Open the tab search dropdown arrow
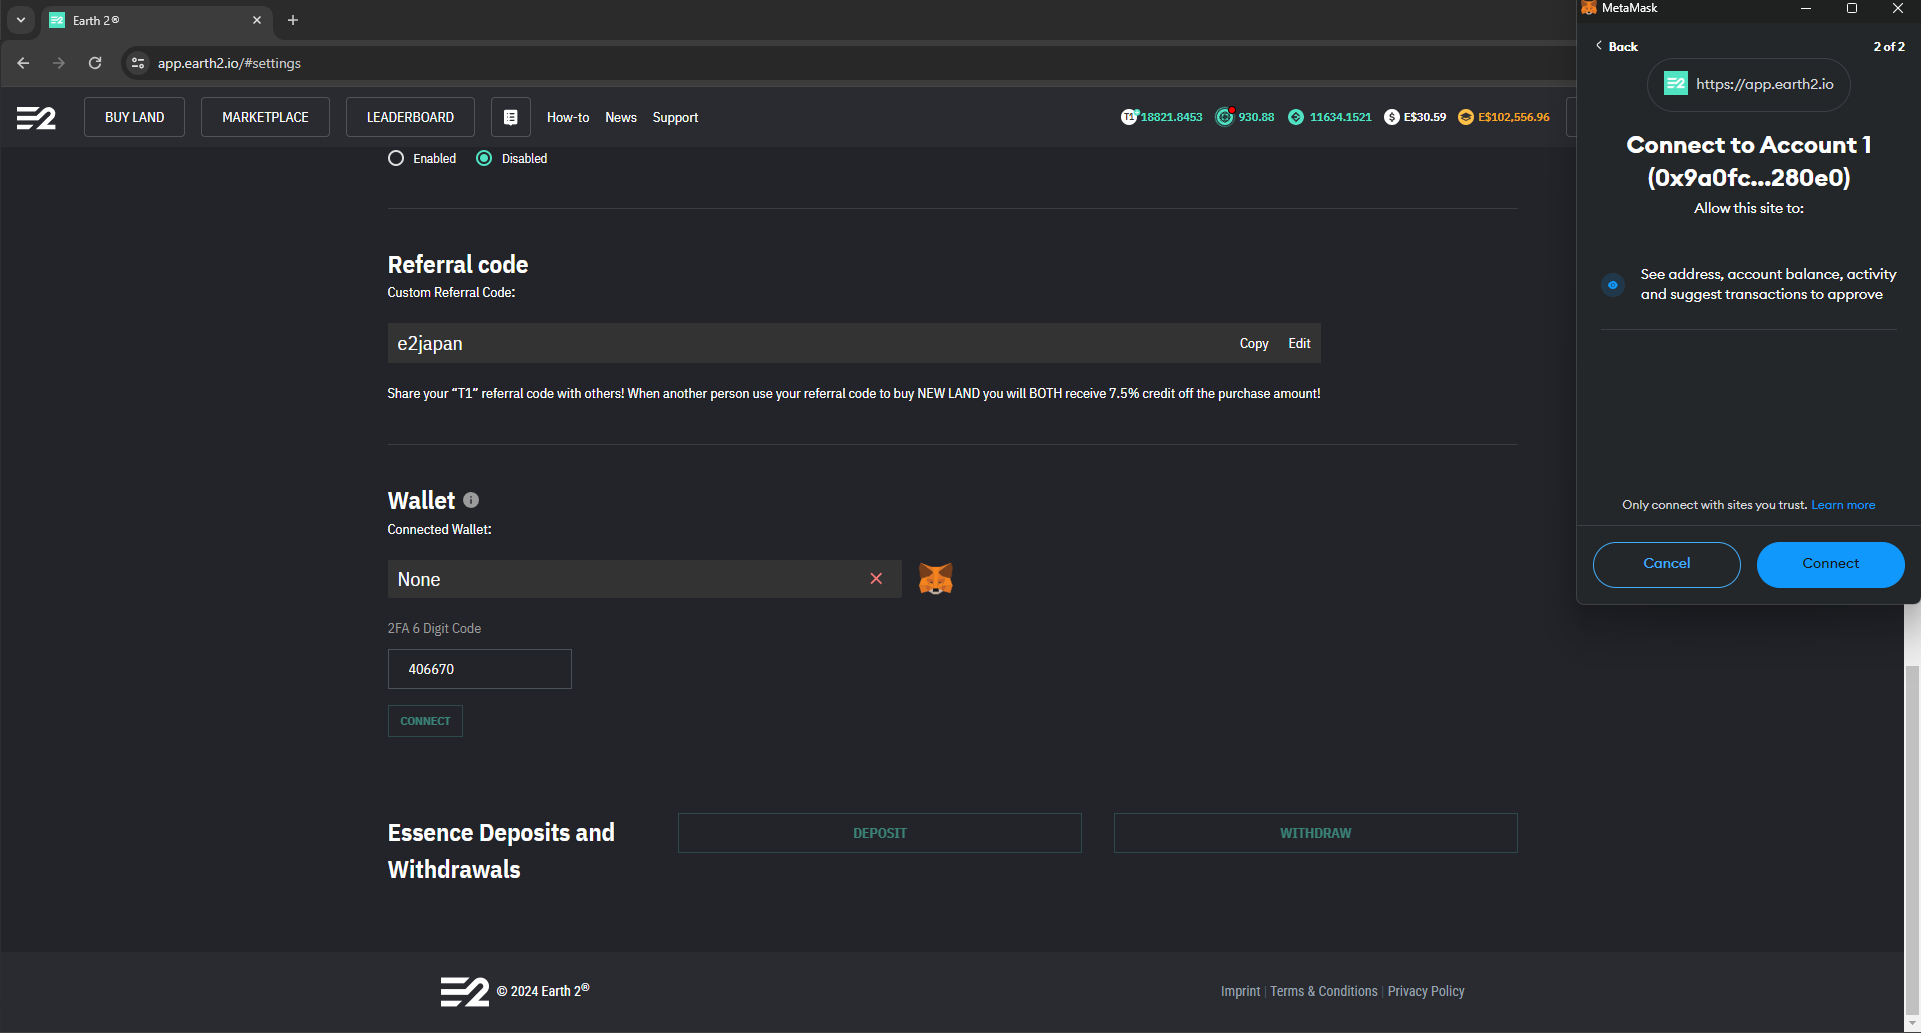Viewport: 1921px width, 1033px height. click(x=21, y=20)
